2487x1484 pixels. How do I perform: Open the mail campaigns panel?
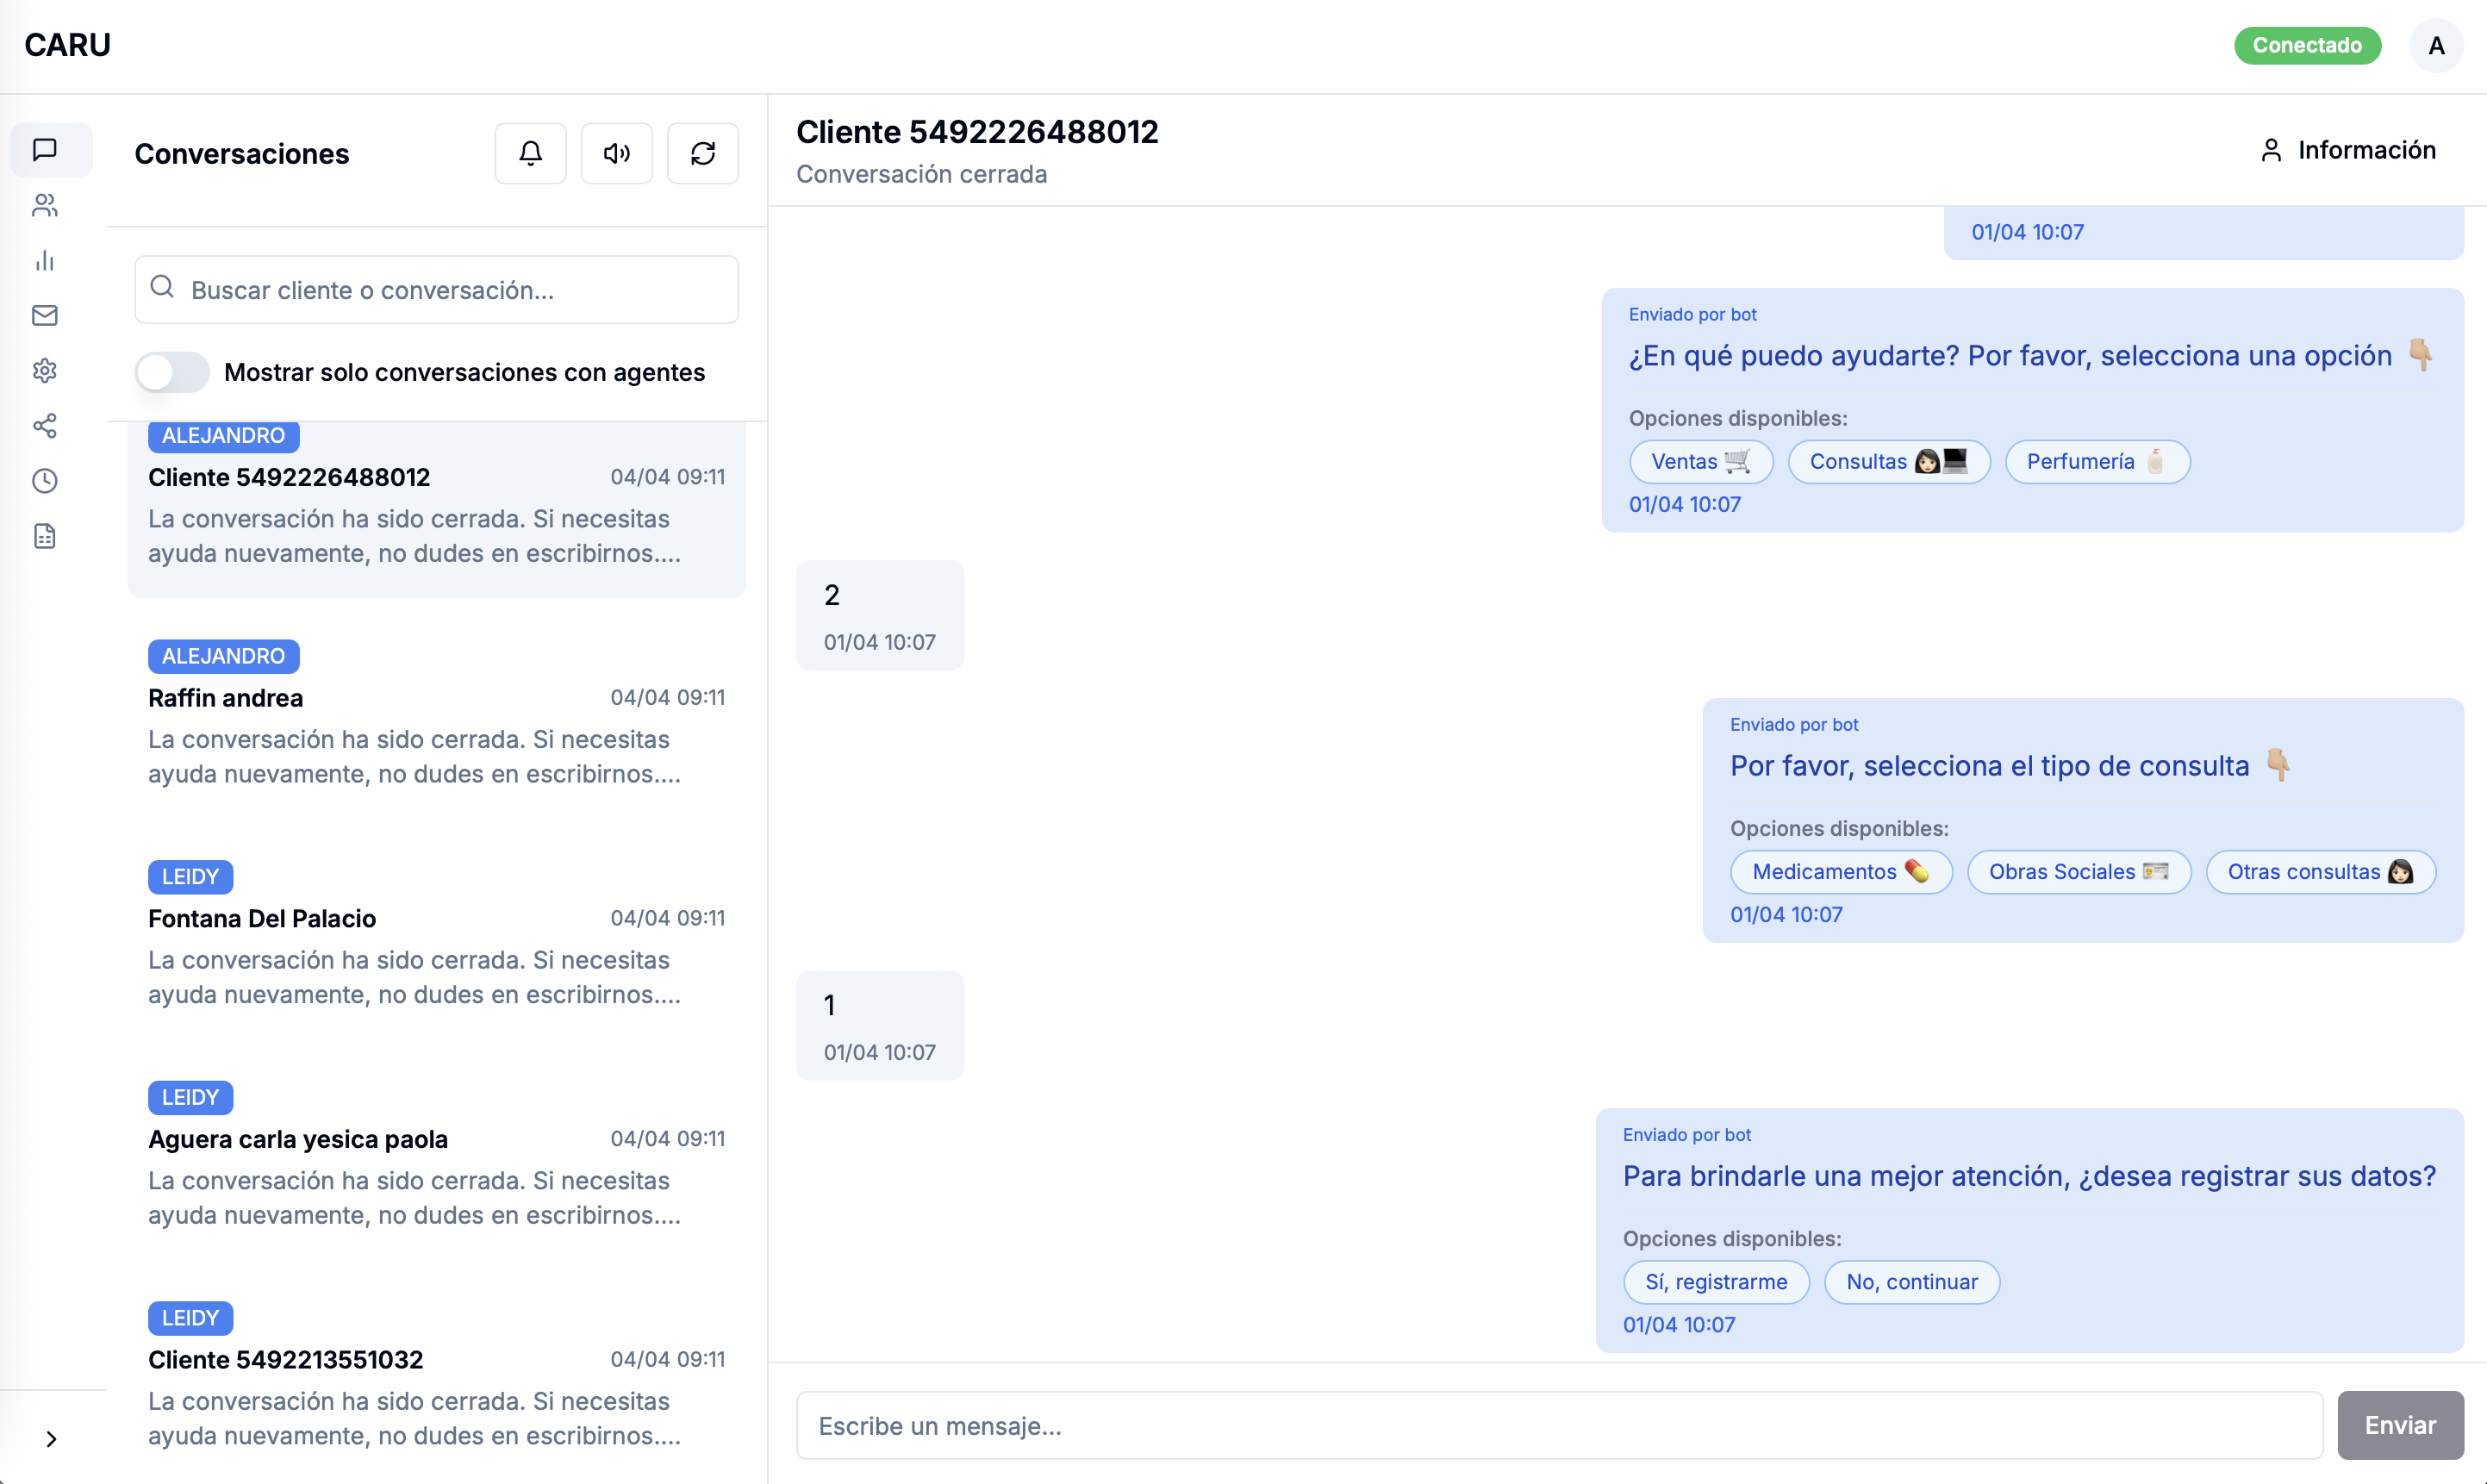(x=45, y=316)
